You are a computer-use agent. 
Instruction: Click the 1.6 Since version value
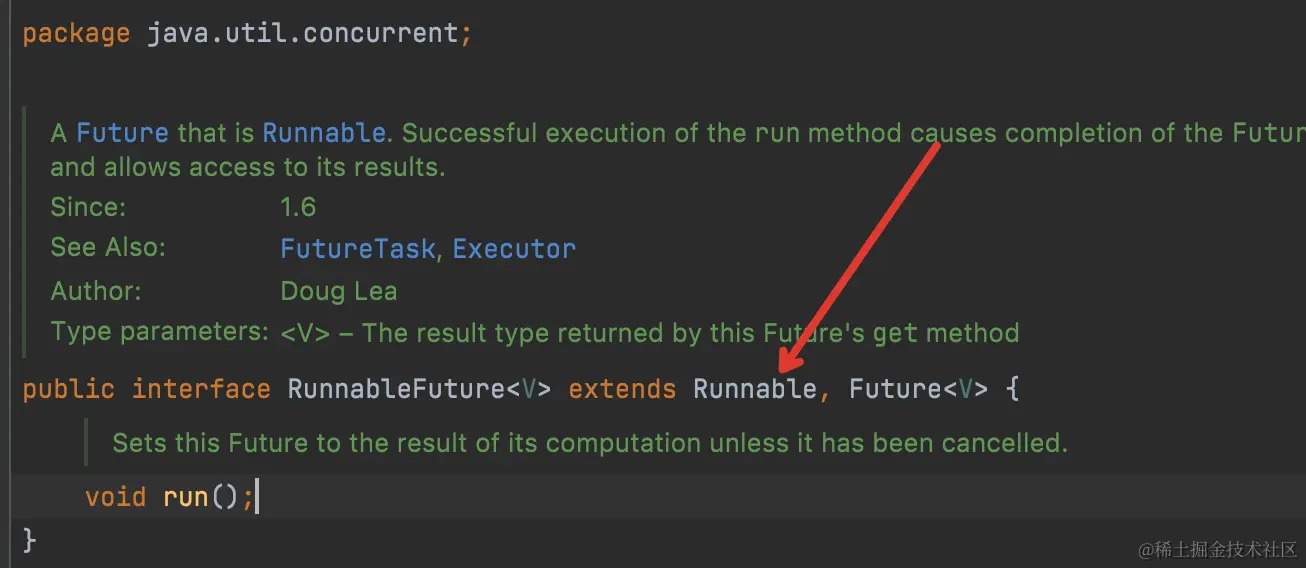[x=298, y=207]
